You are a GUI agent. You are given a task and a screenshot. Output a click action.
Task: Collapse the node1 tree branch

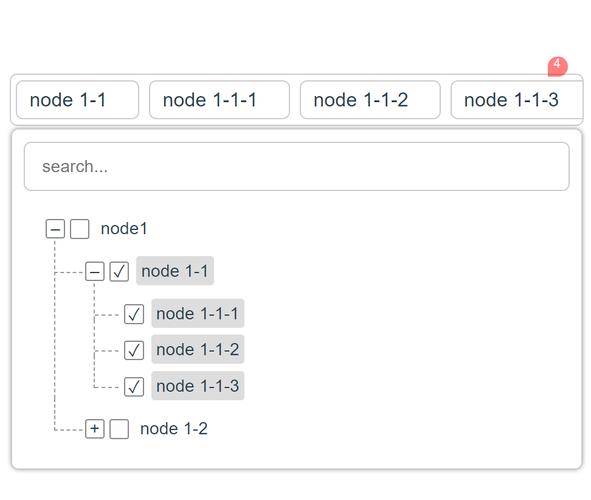(55, 229)
